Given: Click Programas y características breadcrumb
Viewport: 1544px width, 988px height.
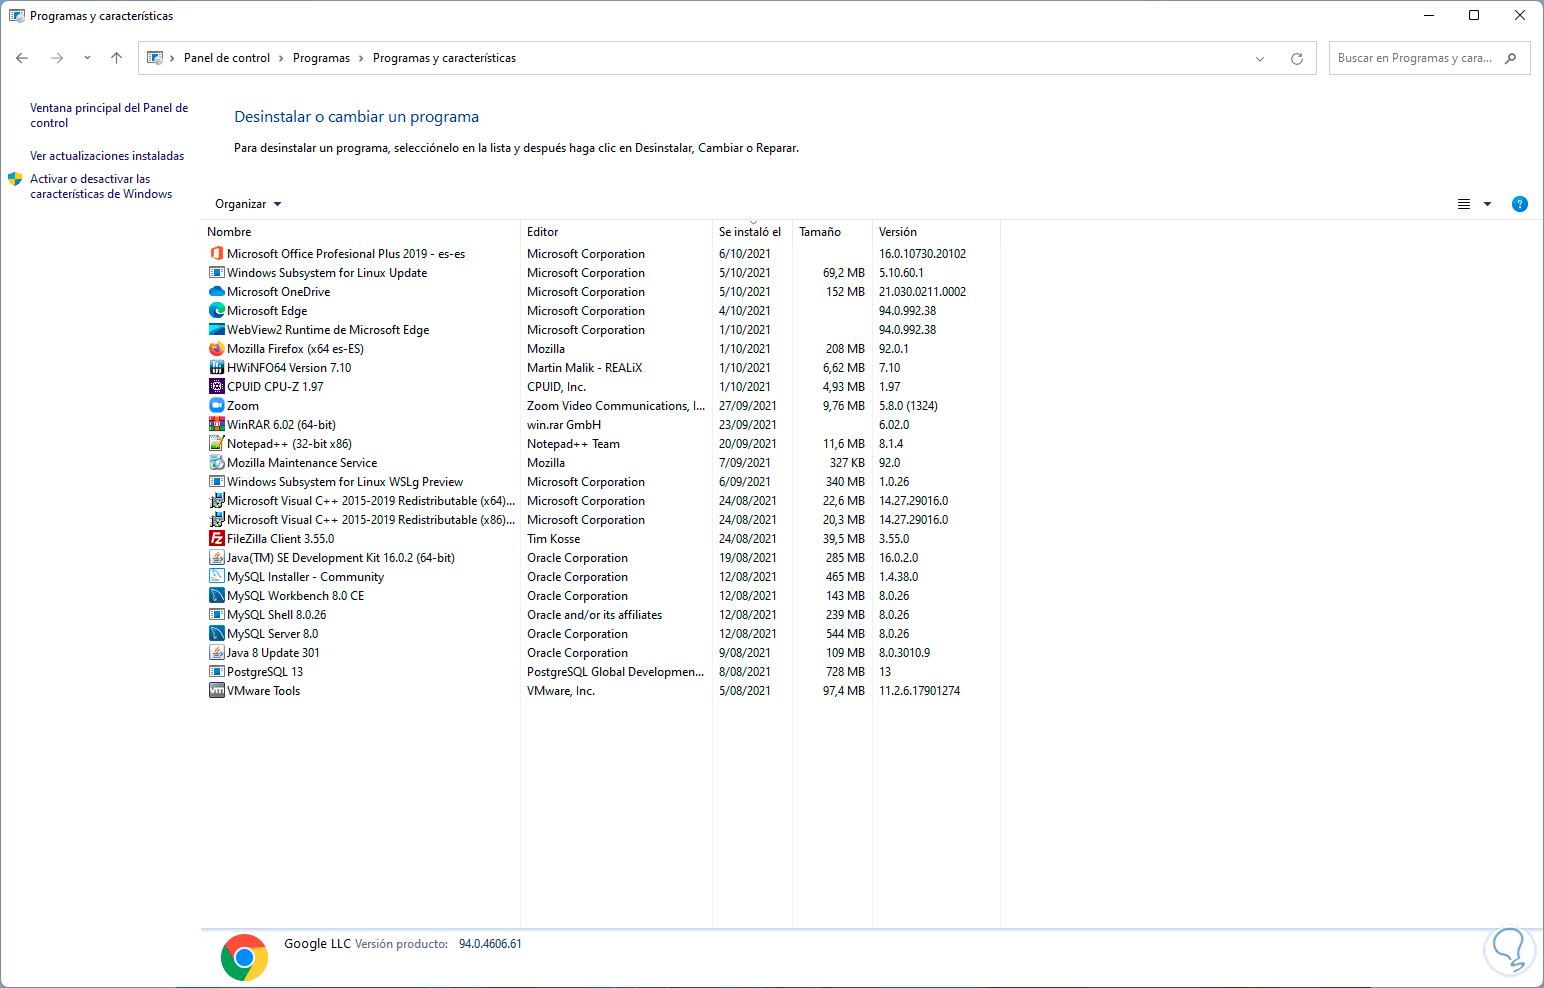Looking at the screenshot, I should (444, 58).
